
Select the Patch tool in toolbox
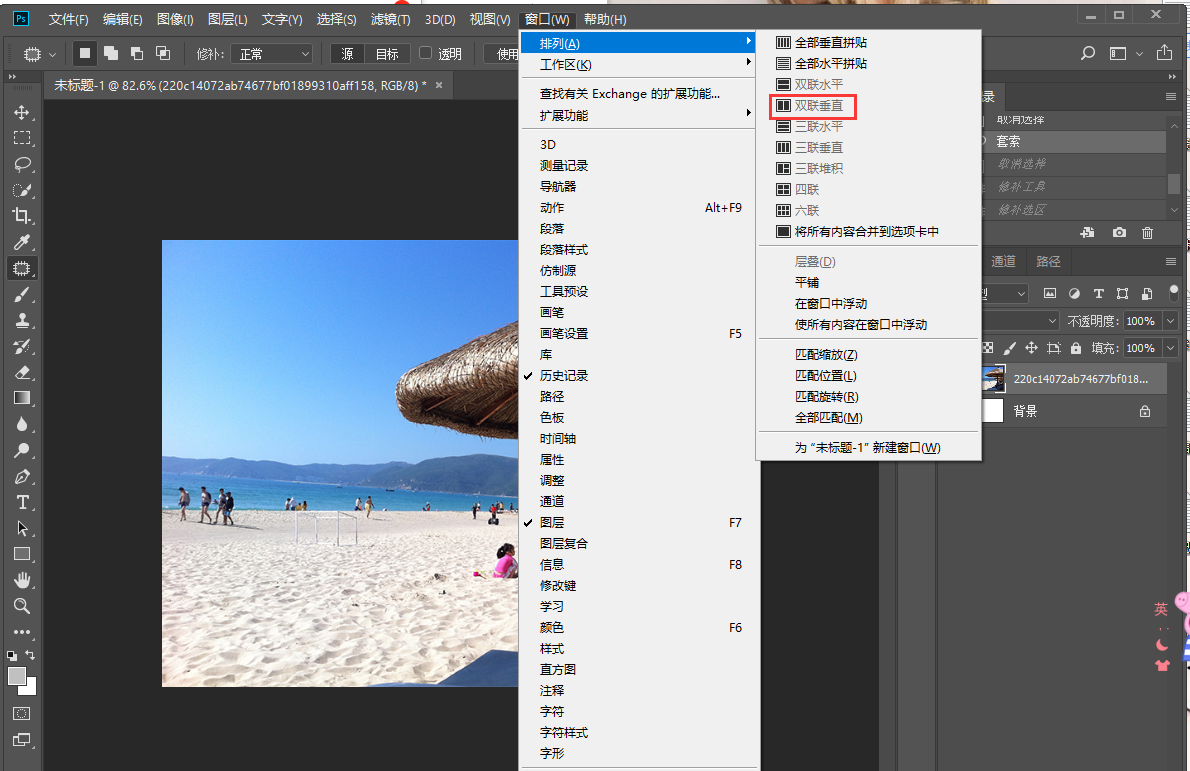[22, 268]
